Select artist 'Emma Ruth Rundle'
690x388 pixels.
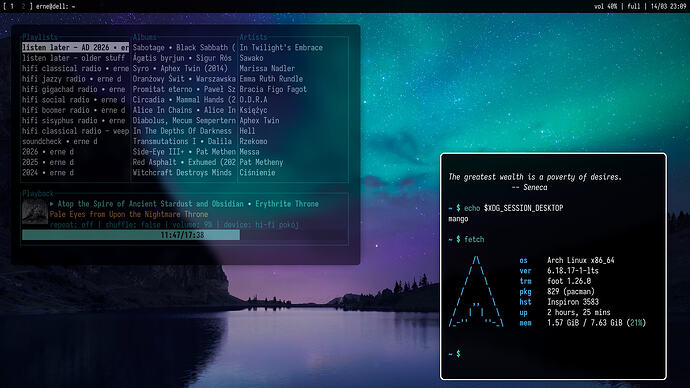(271, 79)
